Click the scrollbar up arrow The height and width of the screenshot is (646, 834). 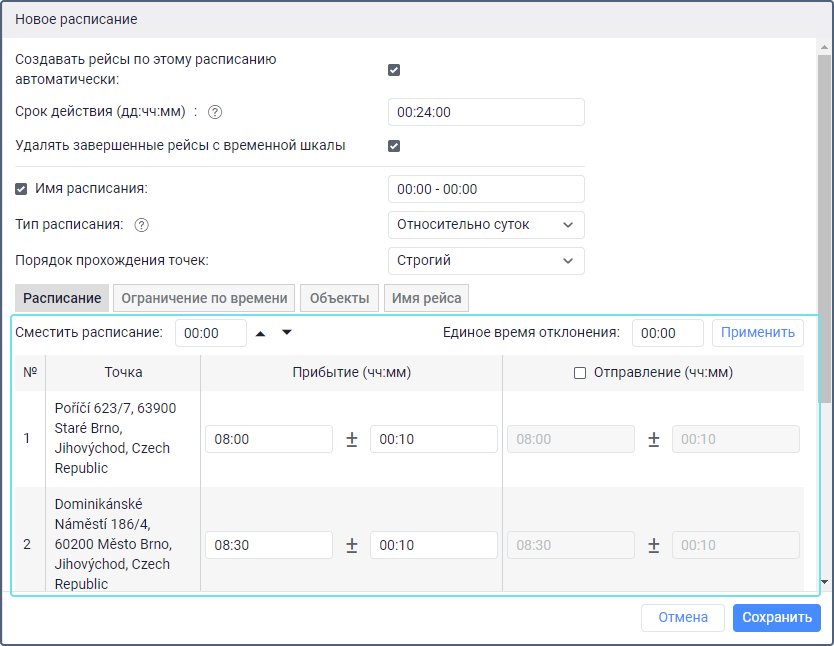[x=824, y=47]
